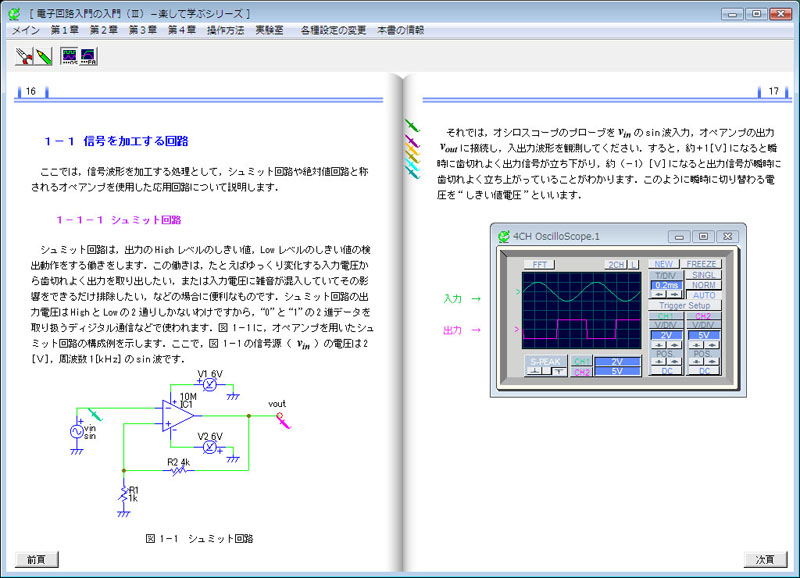The height and width of the screenshot is (578, 800).
Task: Decrease CH1 V/DIV with left arrow
Action: point(659,345)
